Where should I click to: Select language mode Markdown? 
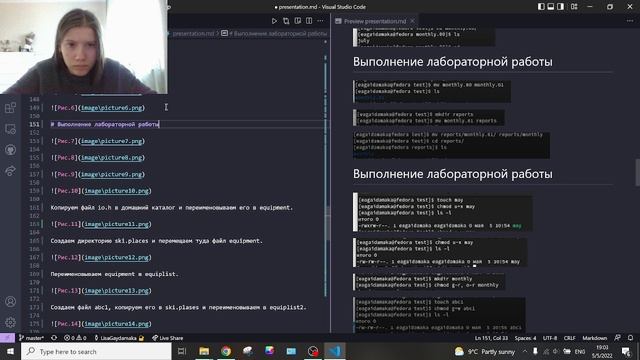594,338
